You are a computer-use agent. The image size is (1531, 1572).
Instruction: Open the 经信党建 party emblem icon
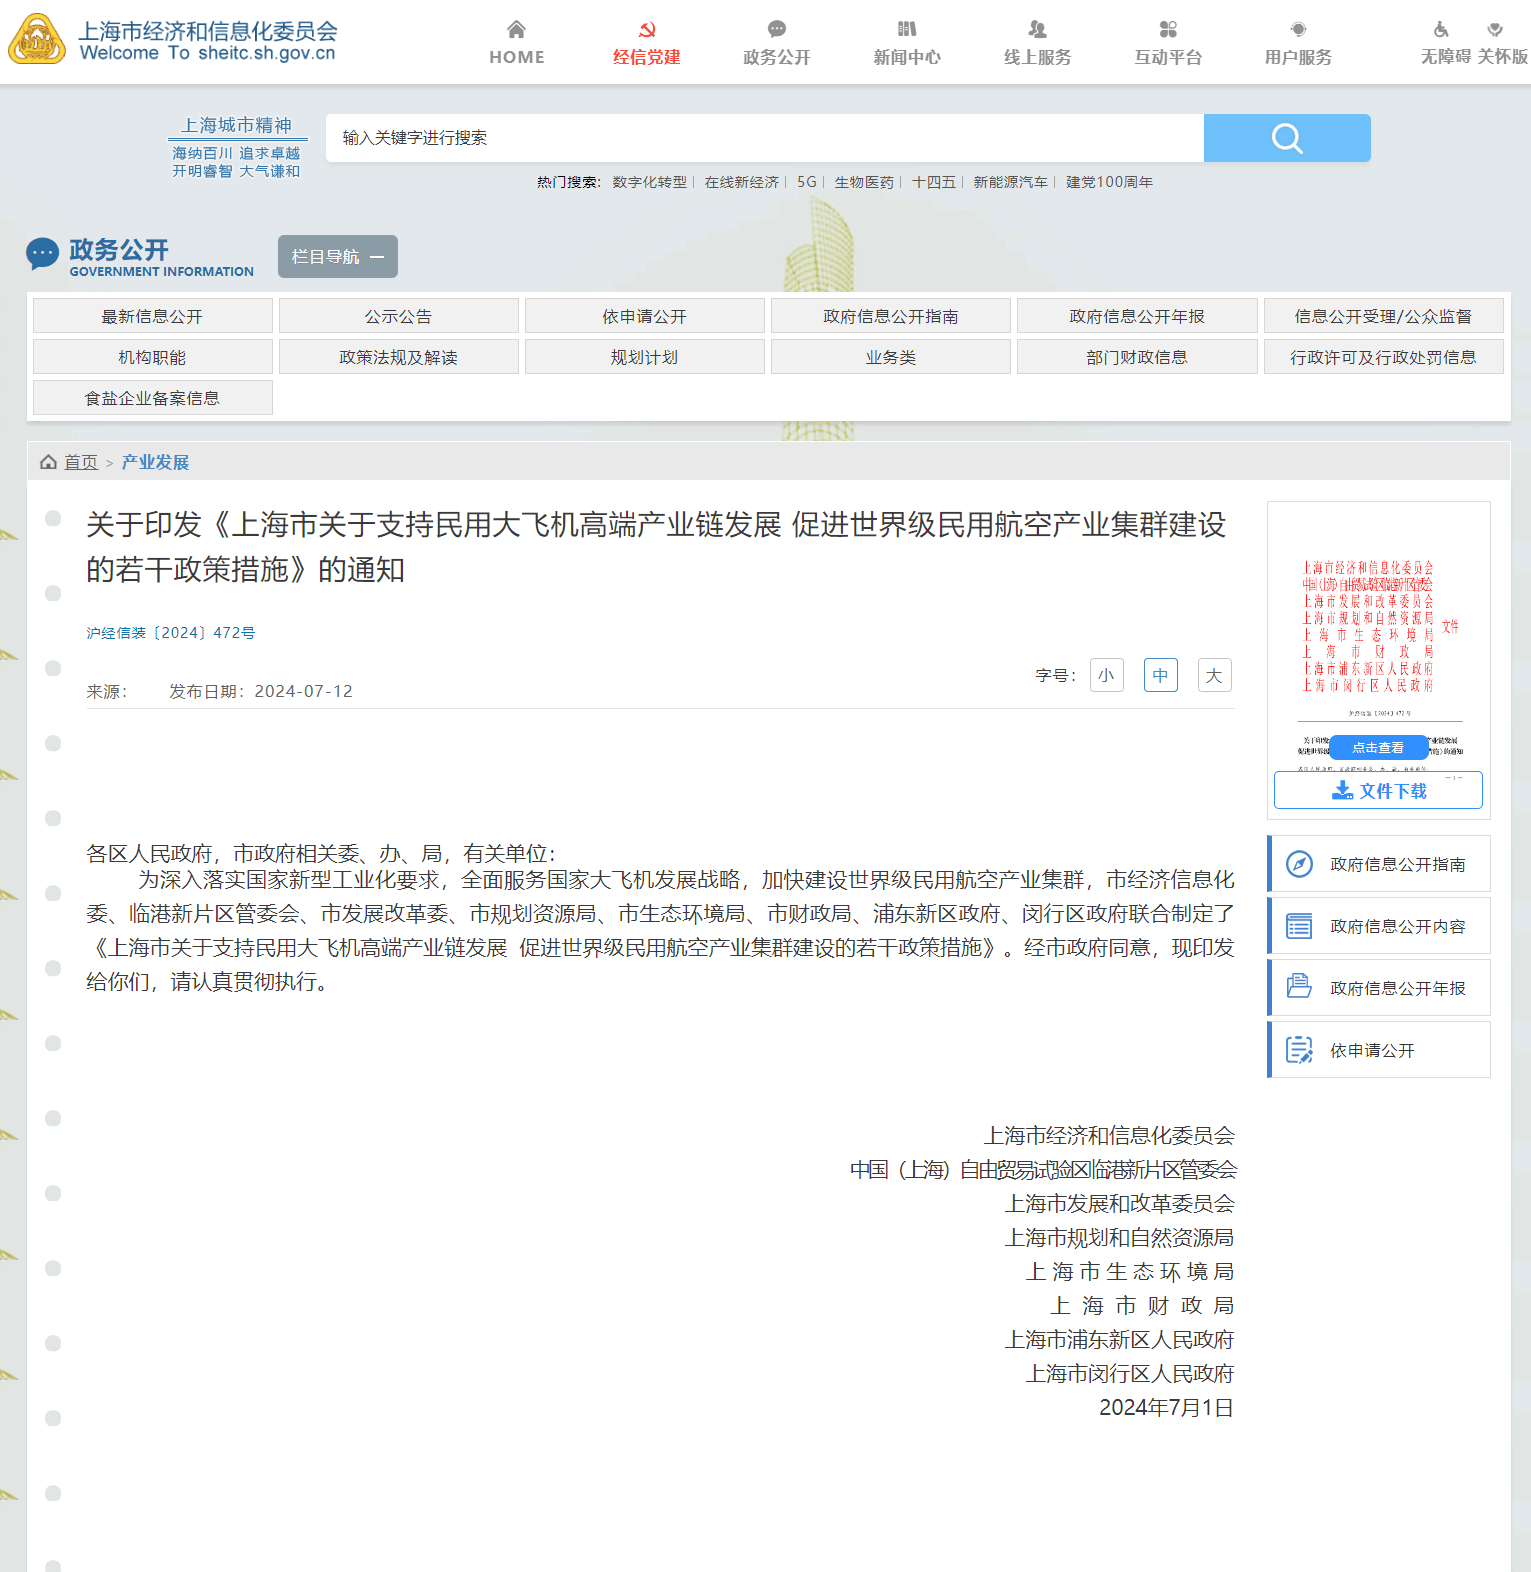647,29
